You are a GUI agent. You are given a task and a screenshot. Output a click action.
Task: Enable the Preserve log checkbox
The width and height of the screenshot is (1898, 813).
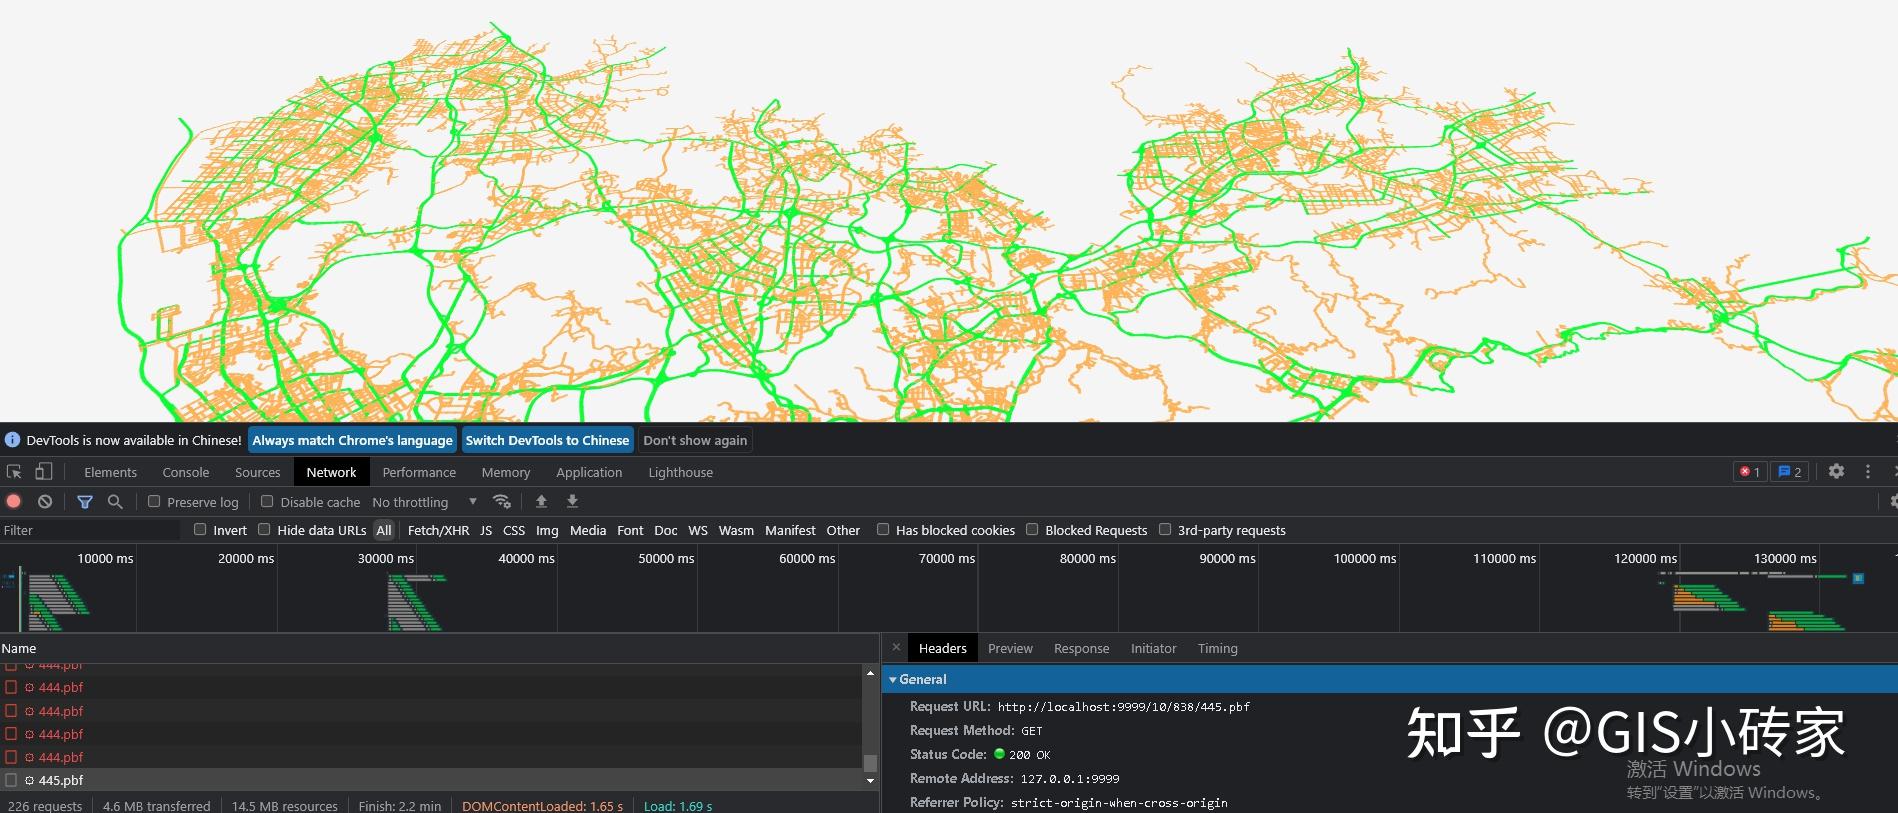coord(154,502)
